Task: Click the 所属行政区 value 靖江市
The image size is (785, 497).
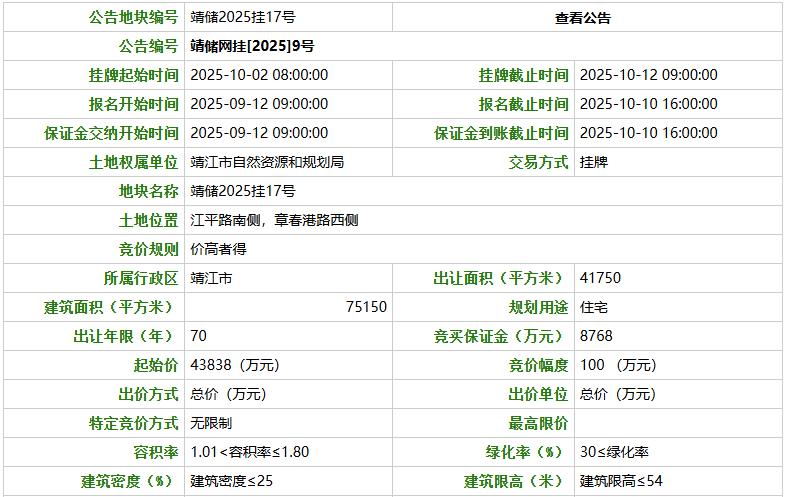Action: coord(211,278)
